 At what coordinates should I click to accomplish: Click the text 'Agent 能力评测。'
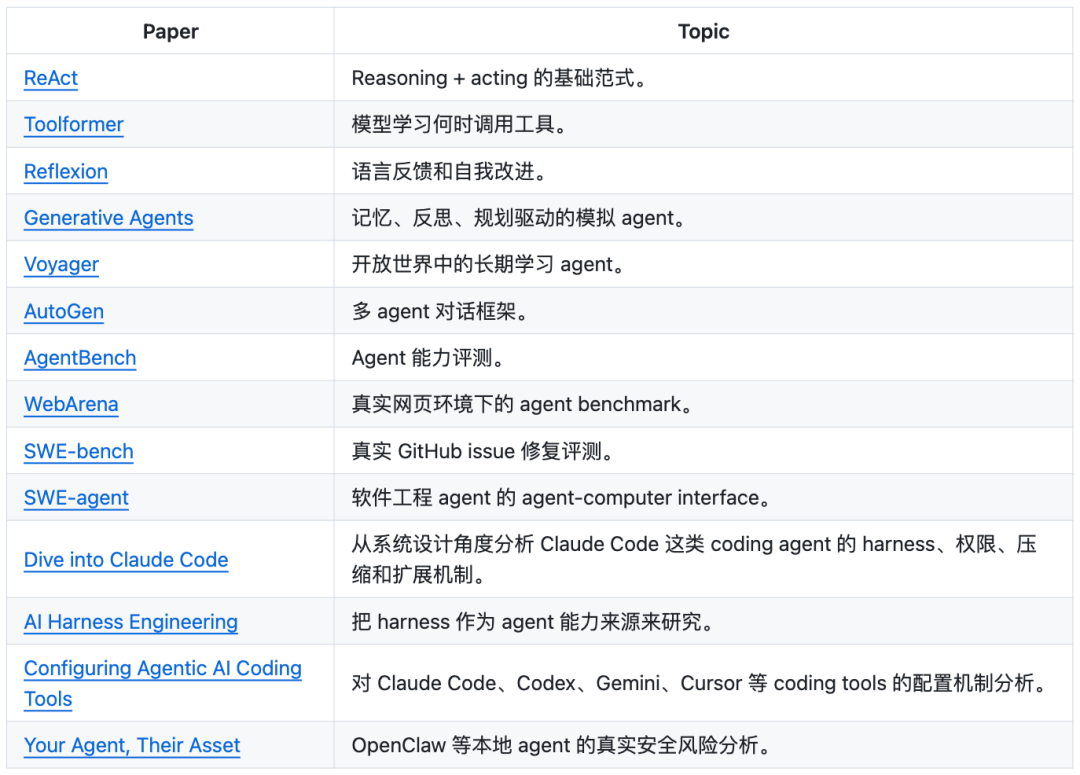[x=428, y=358]
